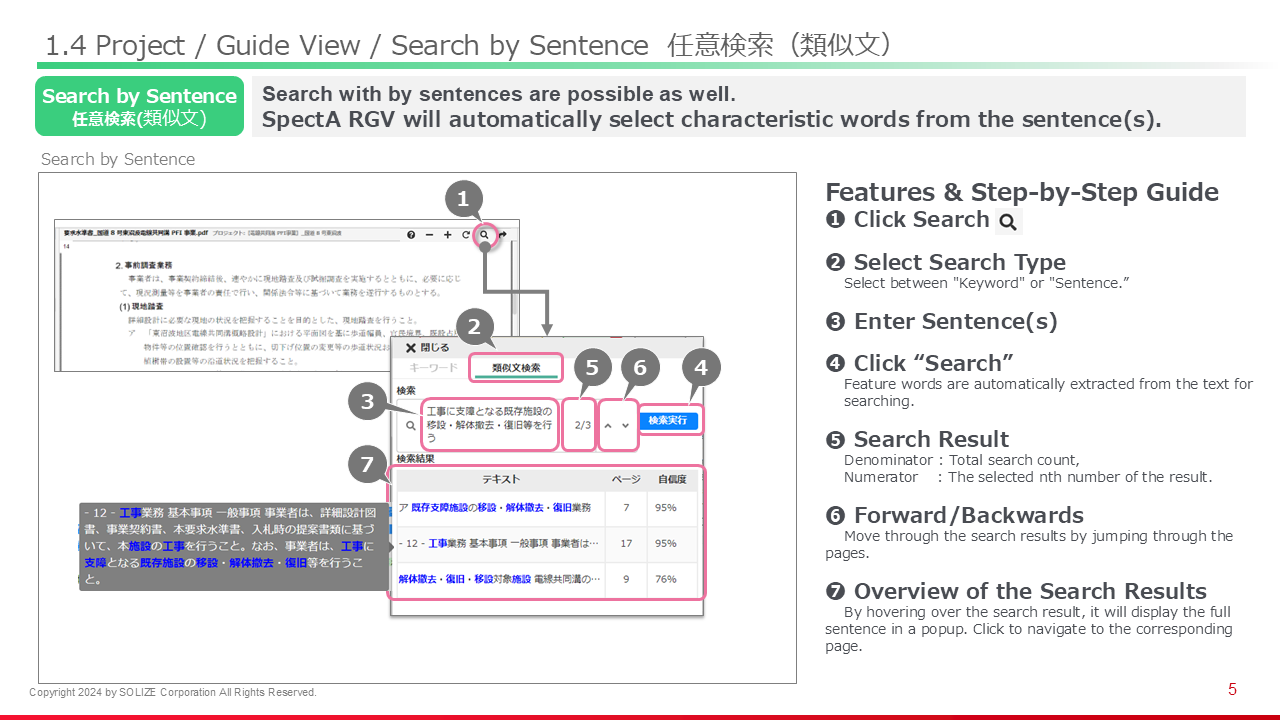Click the ページ column header
The width and height of the screenshot is (1280, 720).
click(x=626, y=479)
